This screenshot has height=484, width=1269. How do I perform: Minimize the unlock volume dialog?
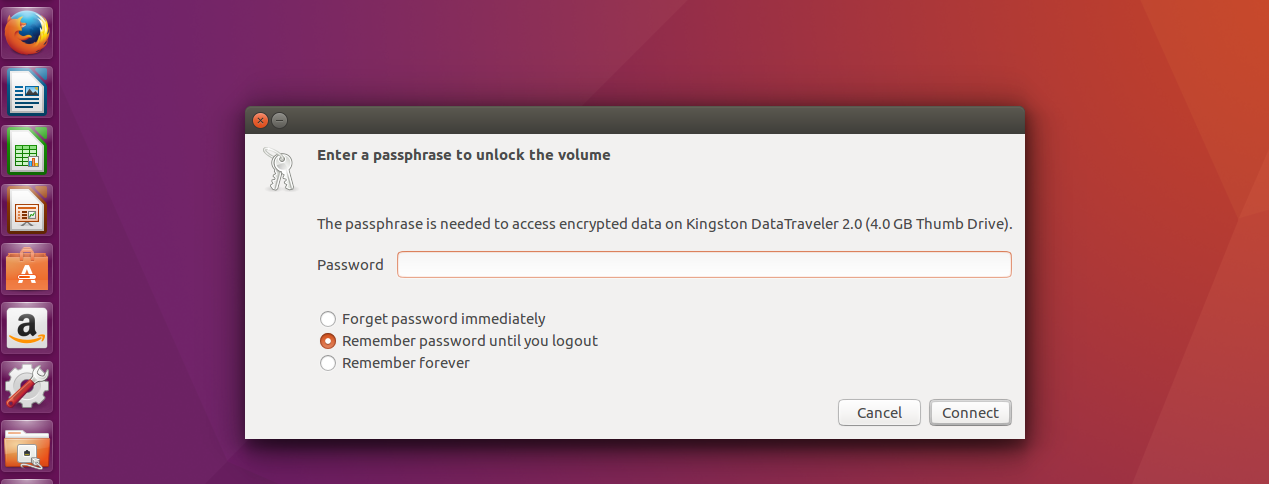[x=280, y=120]
